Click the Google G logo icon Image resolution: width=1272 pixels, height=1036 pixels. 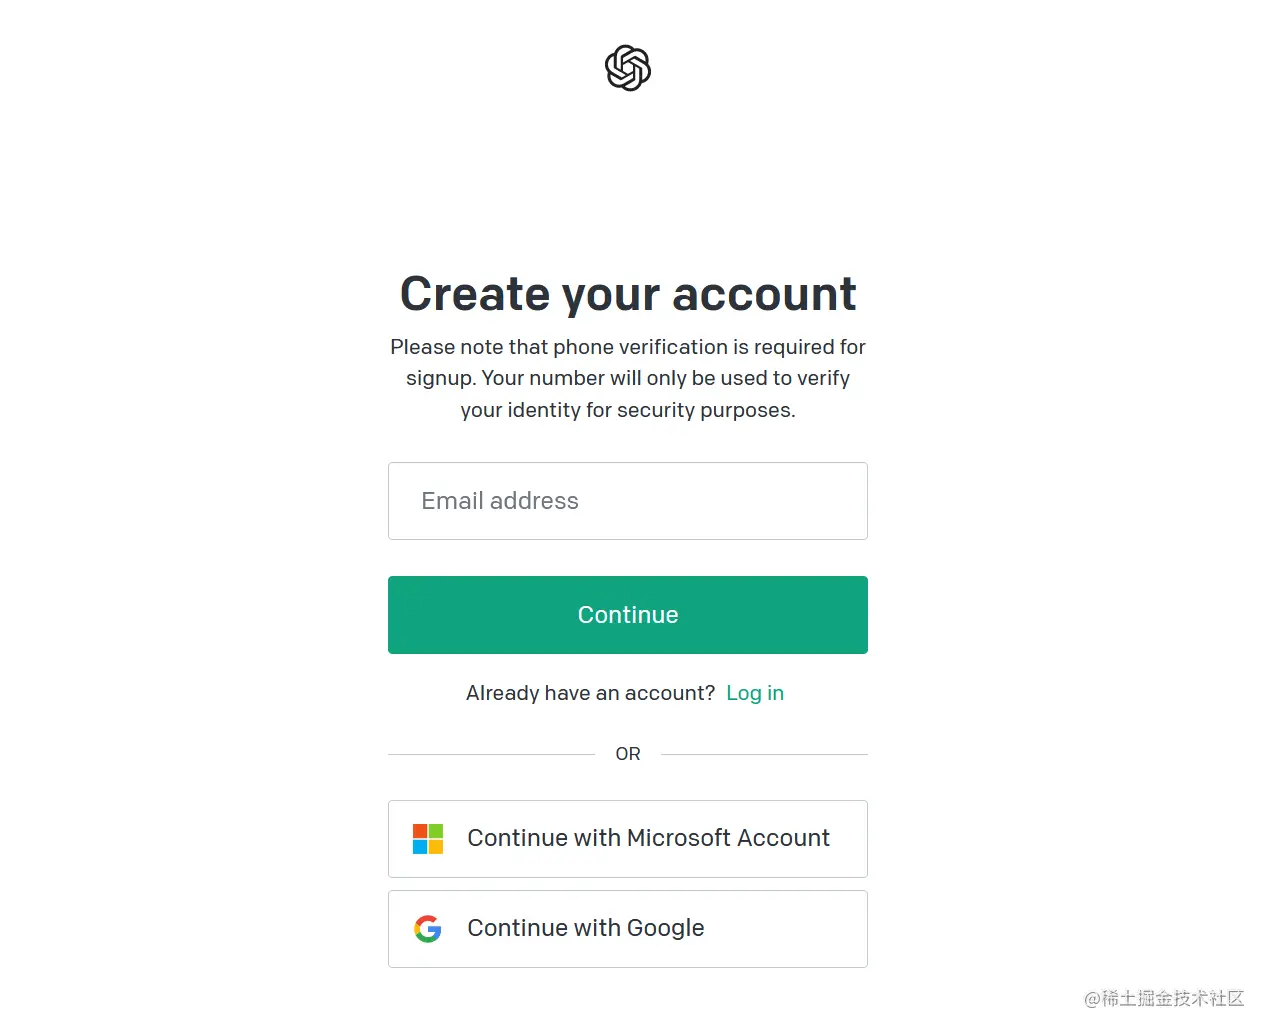click(x=428, y=929)
